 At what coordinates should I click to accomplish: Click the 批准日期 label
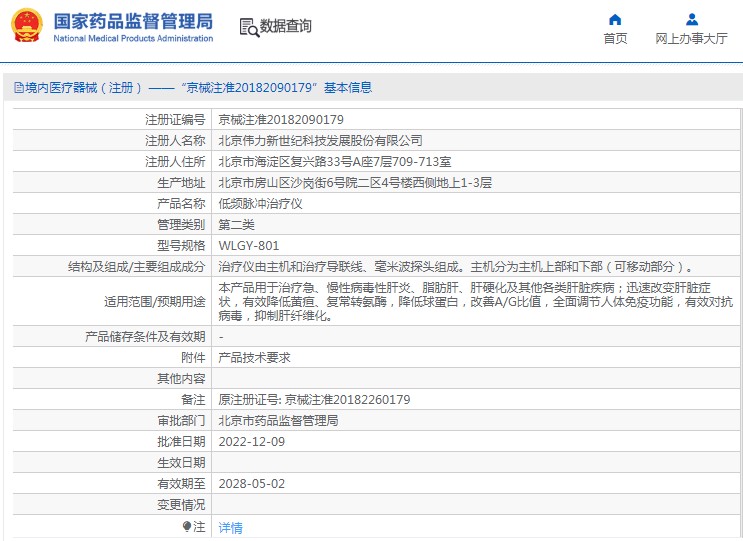point(181,442)
